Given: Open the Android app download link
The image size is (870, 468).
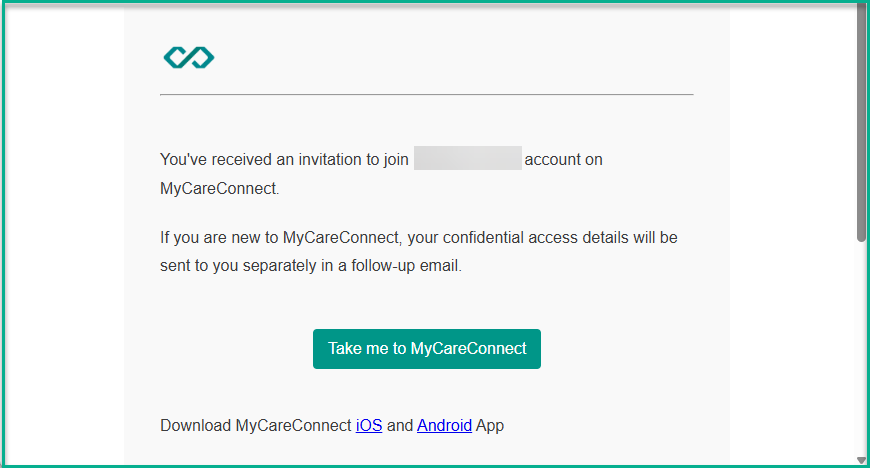Looking at the screenshot, I should [444, 425].
